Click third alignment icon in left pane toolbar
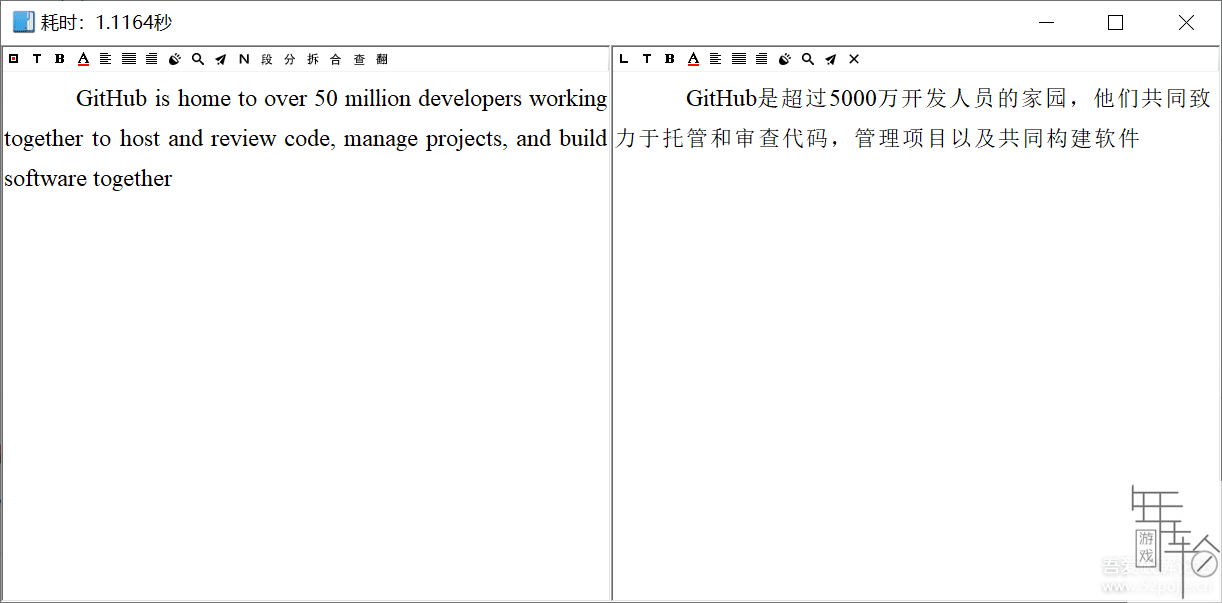The width and height of the screenshot is (1222, 603). tap(152, 59)
